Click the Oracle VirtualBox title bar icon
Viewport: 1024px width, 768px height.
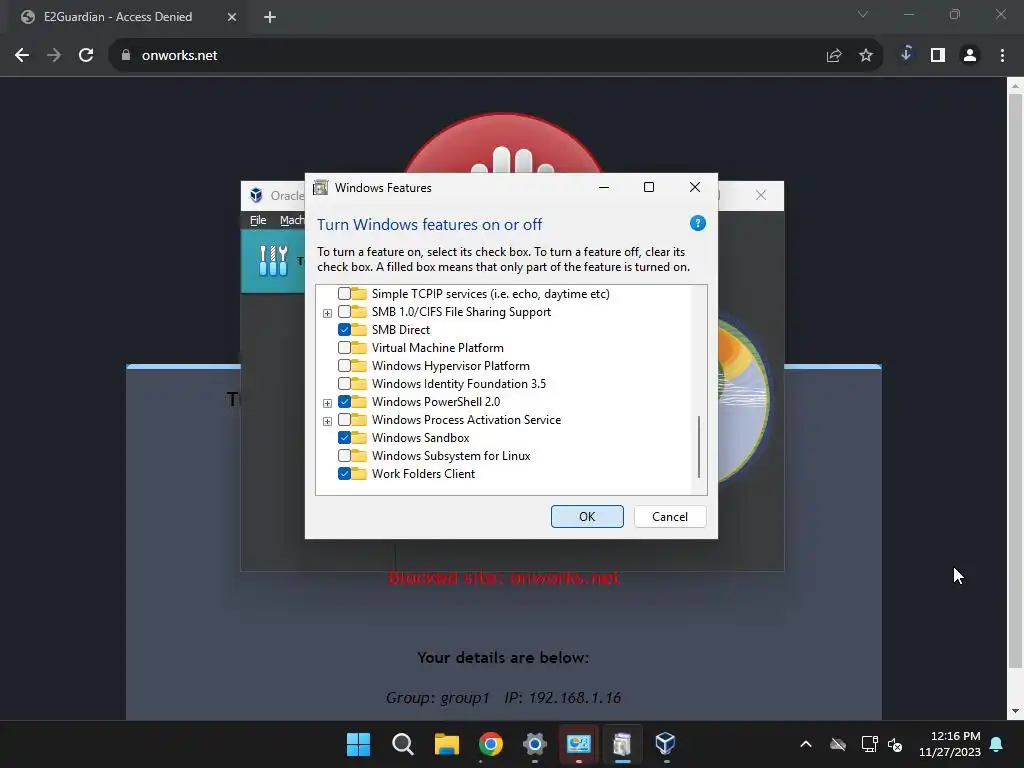(256, 195)
